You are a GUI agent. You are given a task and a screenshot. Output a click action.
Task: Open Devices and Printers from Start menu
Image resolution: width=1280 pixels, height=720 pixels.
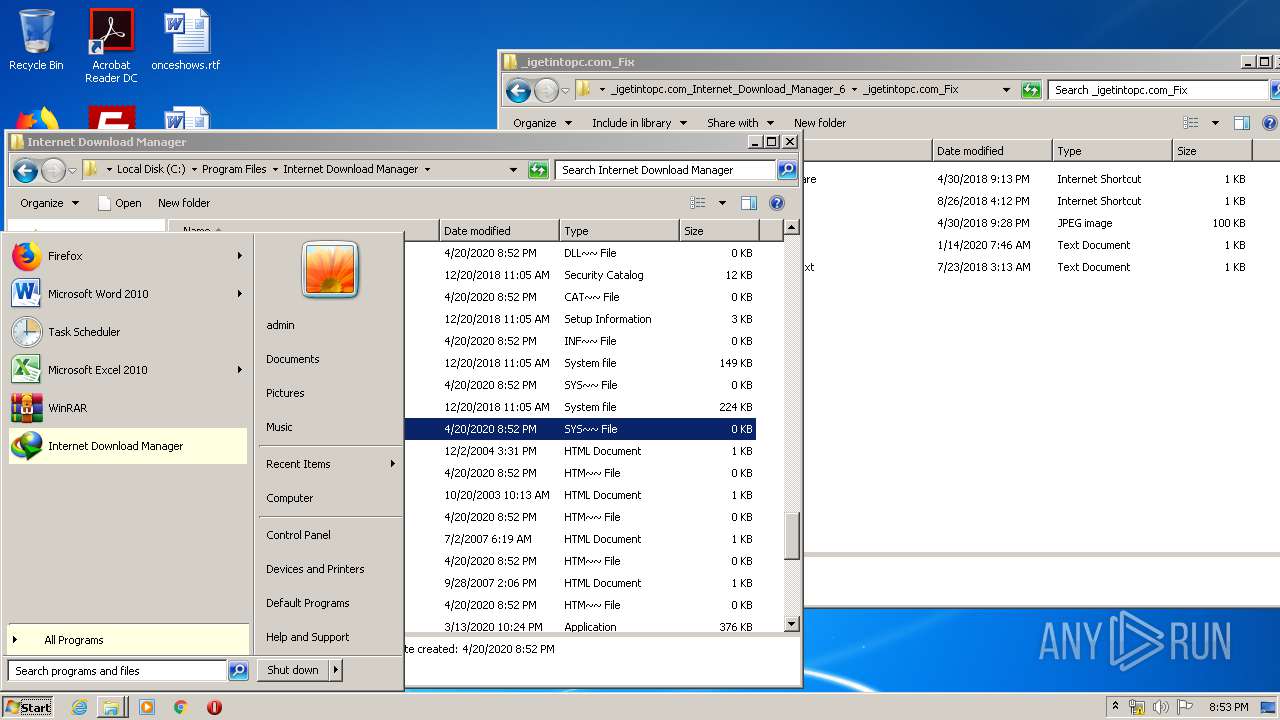click(315, 569)
